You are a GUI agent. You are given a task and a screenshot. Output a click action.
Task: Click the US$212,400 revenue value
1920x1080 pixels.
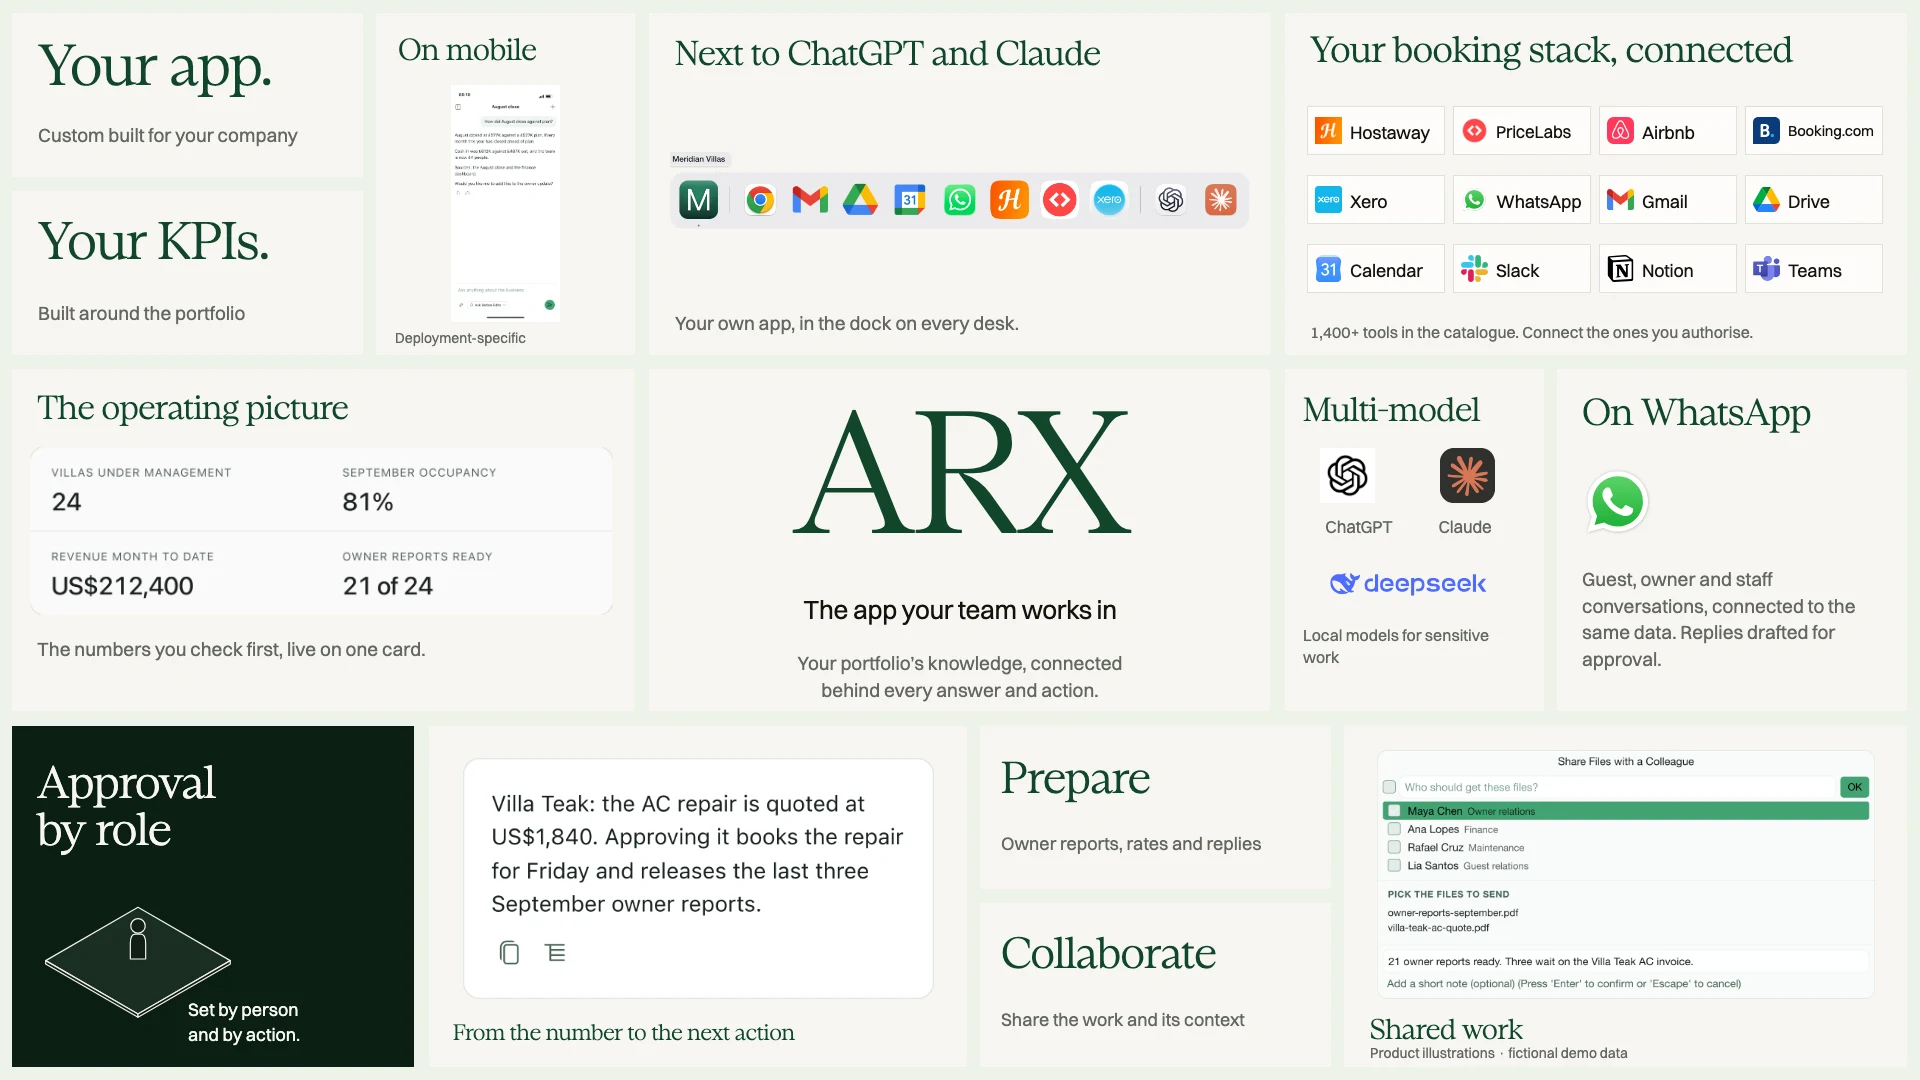(x=122, y=586)
